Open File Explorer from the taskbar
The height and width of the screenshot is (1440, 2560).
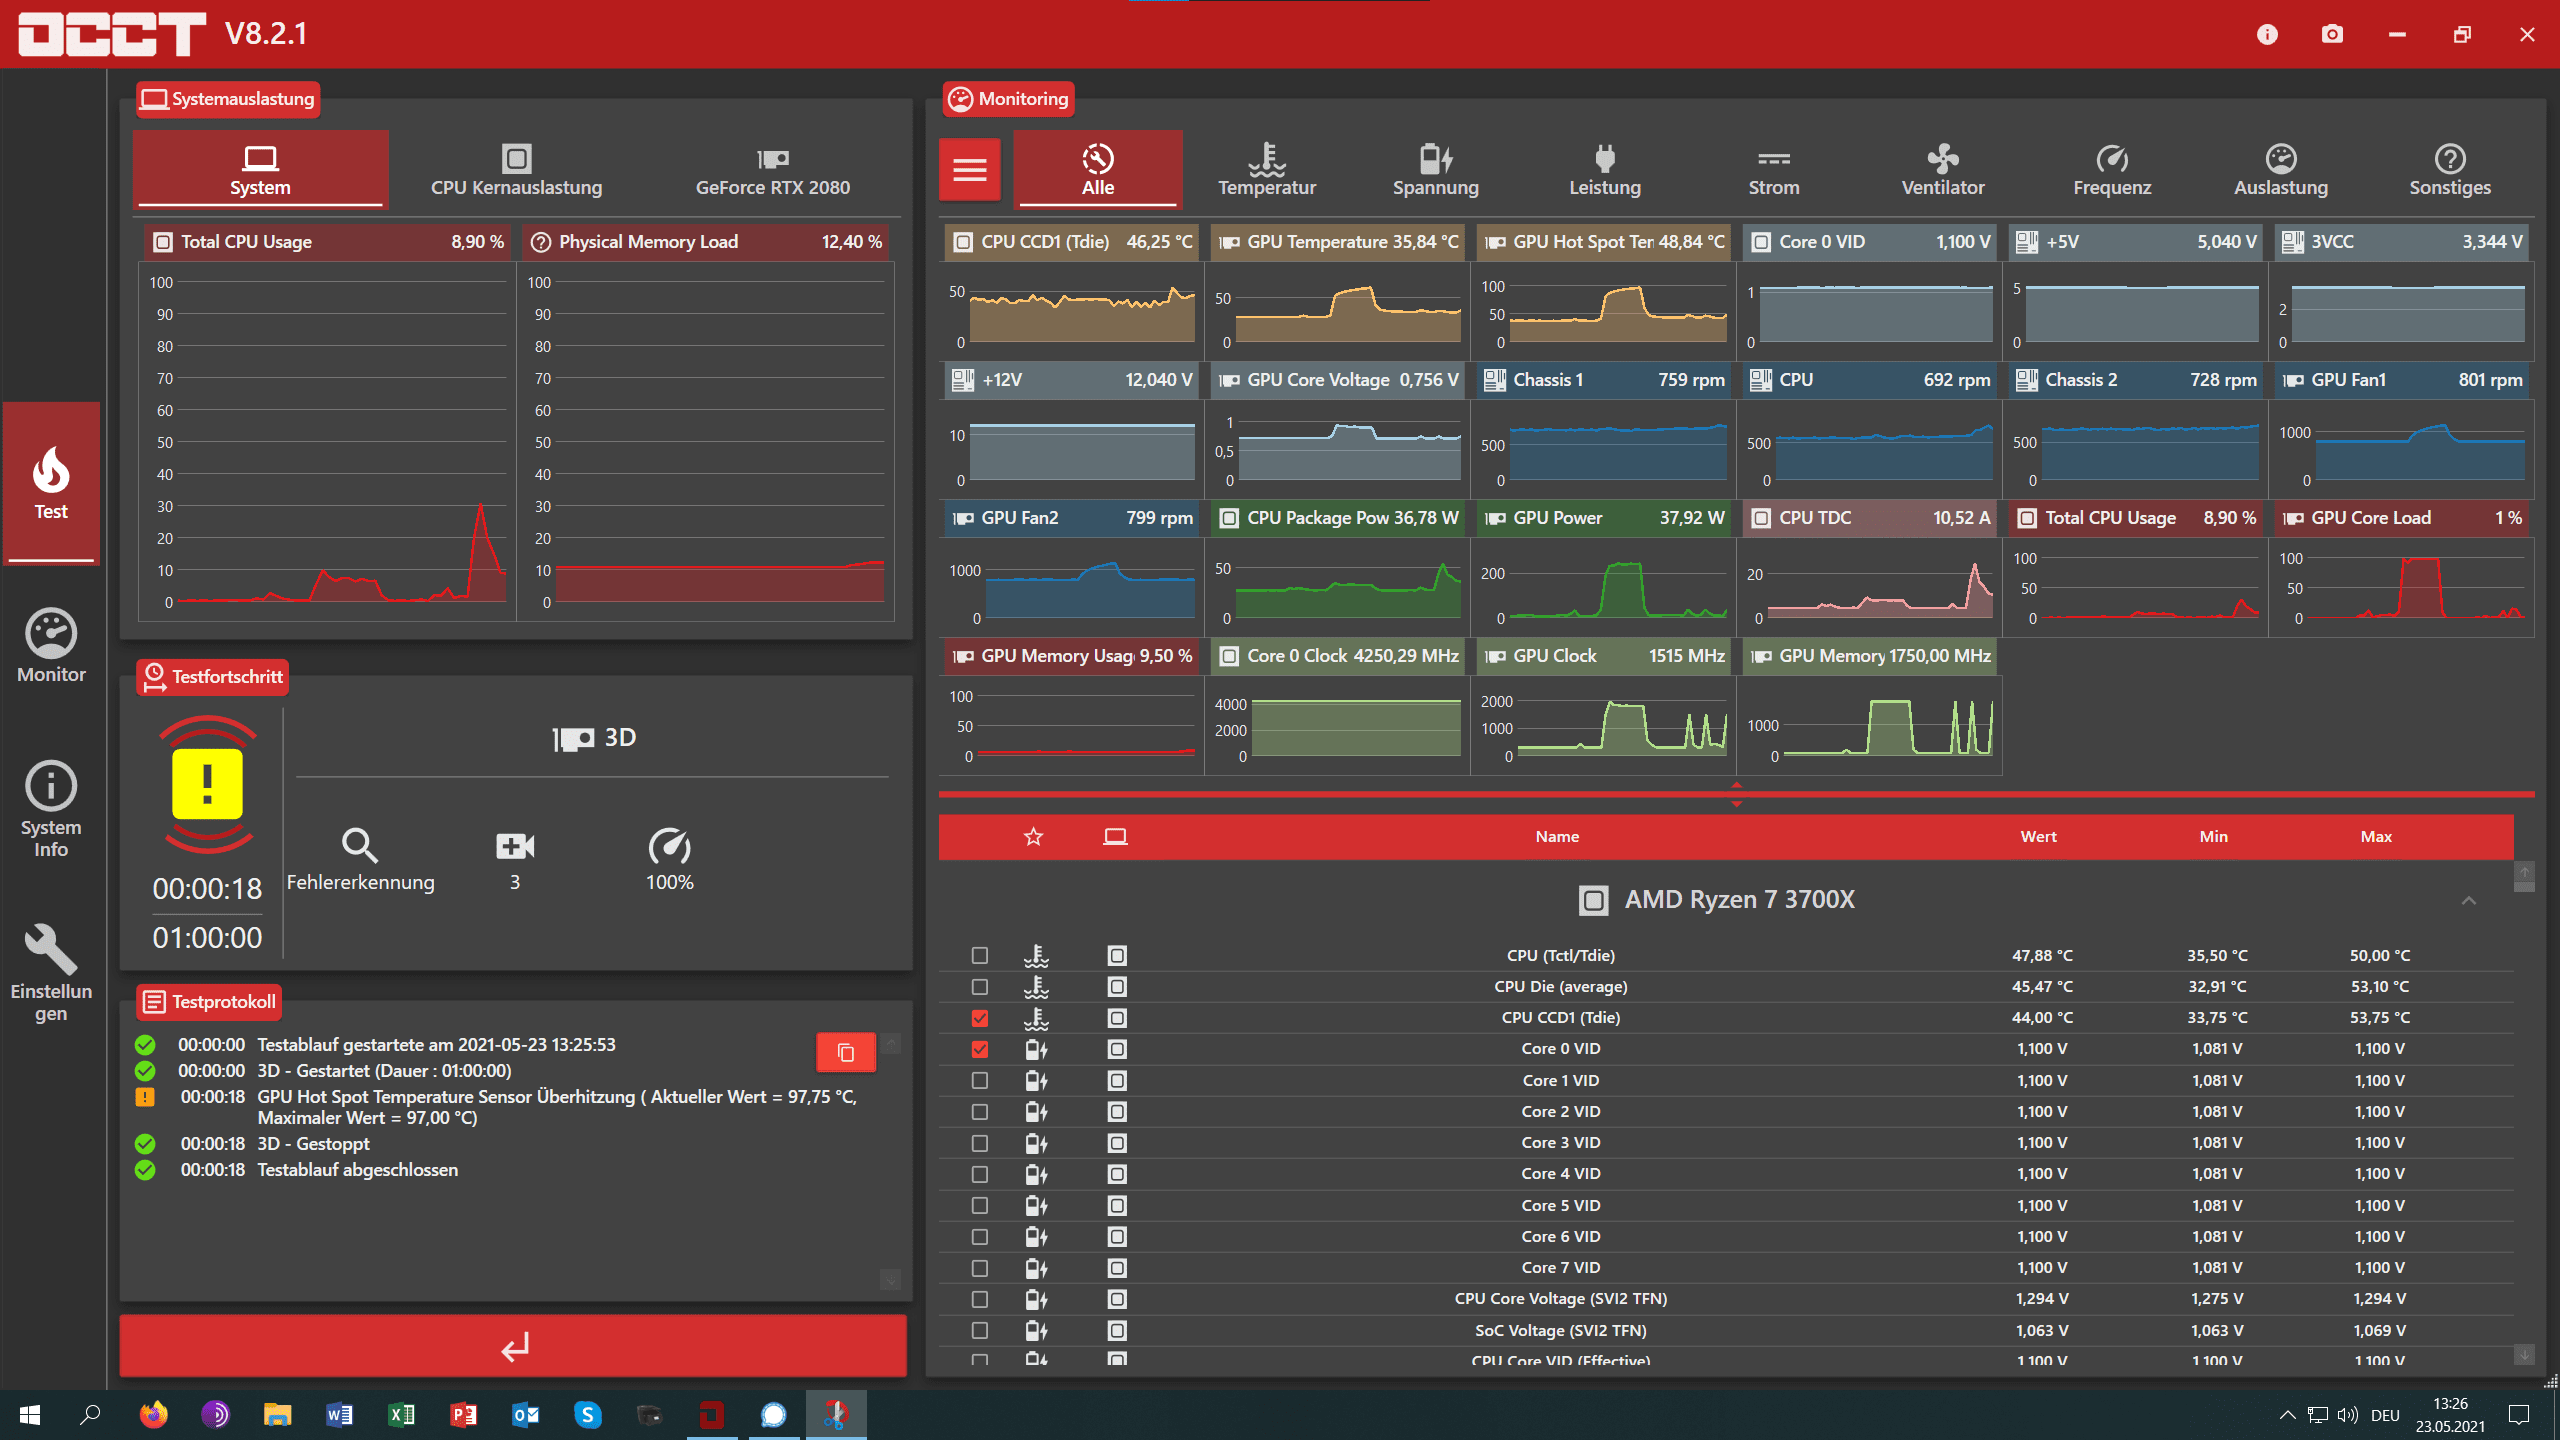point(277,1414)
